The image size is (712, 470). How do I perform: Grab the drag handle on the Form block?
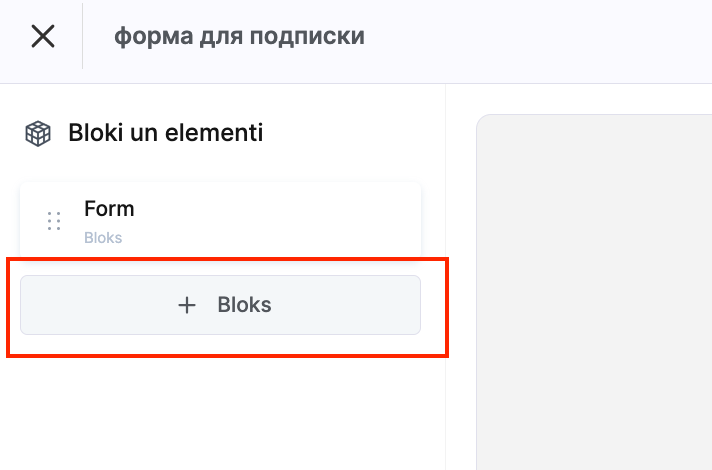pos(54,221)
